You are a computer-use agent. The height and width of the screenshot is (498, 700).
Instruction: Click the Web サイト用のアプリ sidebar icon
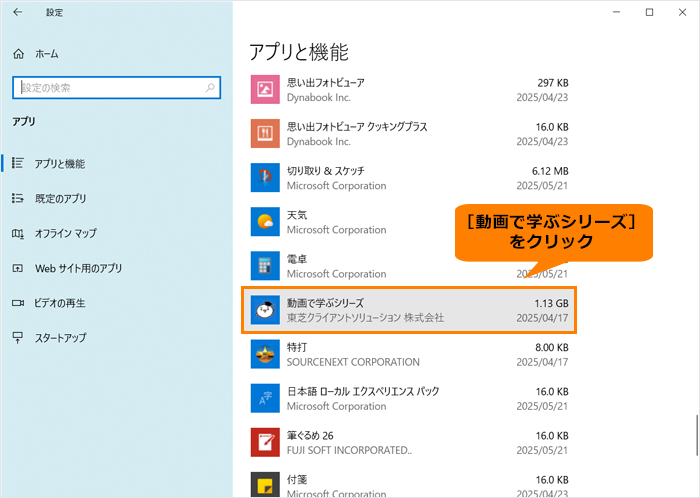point(18,268)
